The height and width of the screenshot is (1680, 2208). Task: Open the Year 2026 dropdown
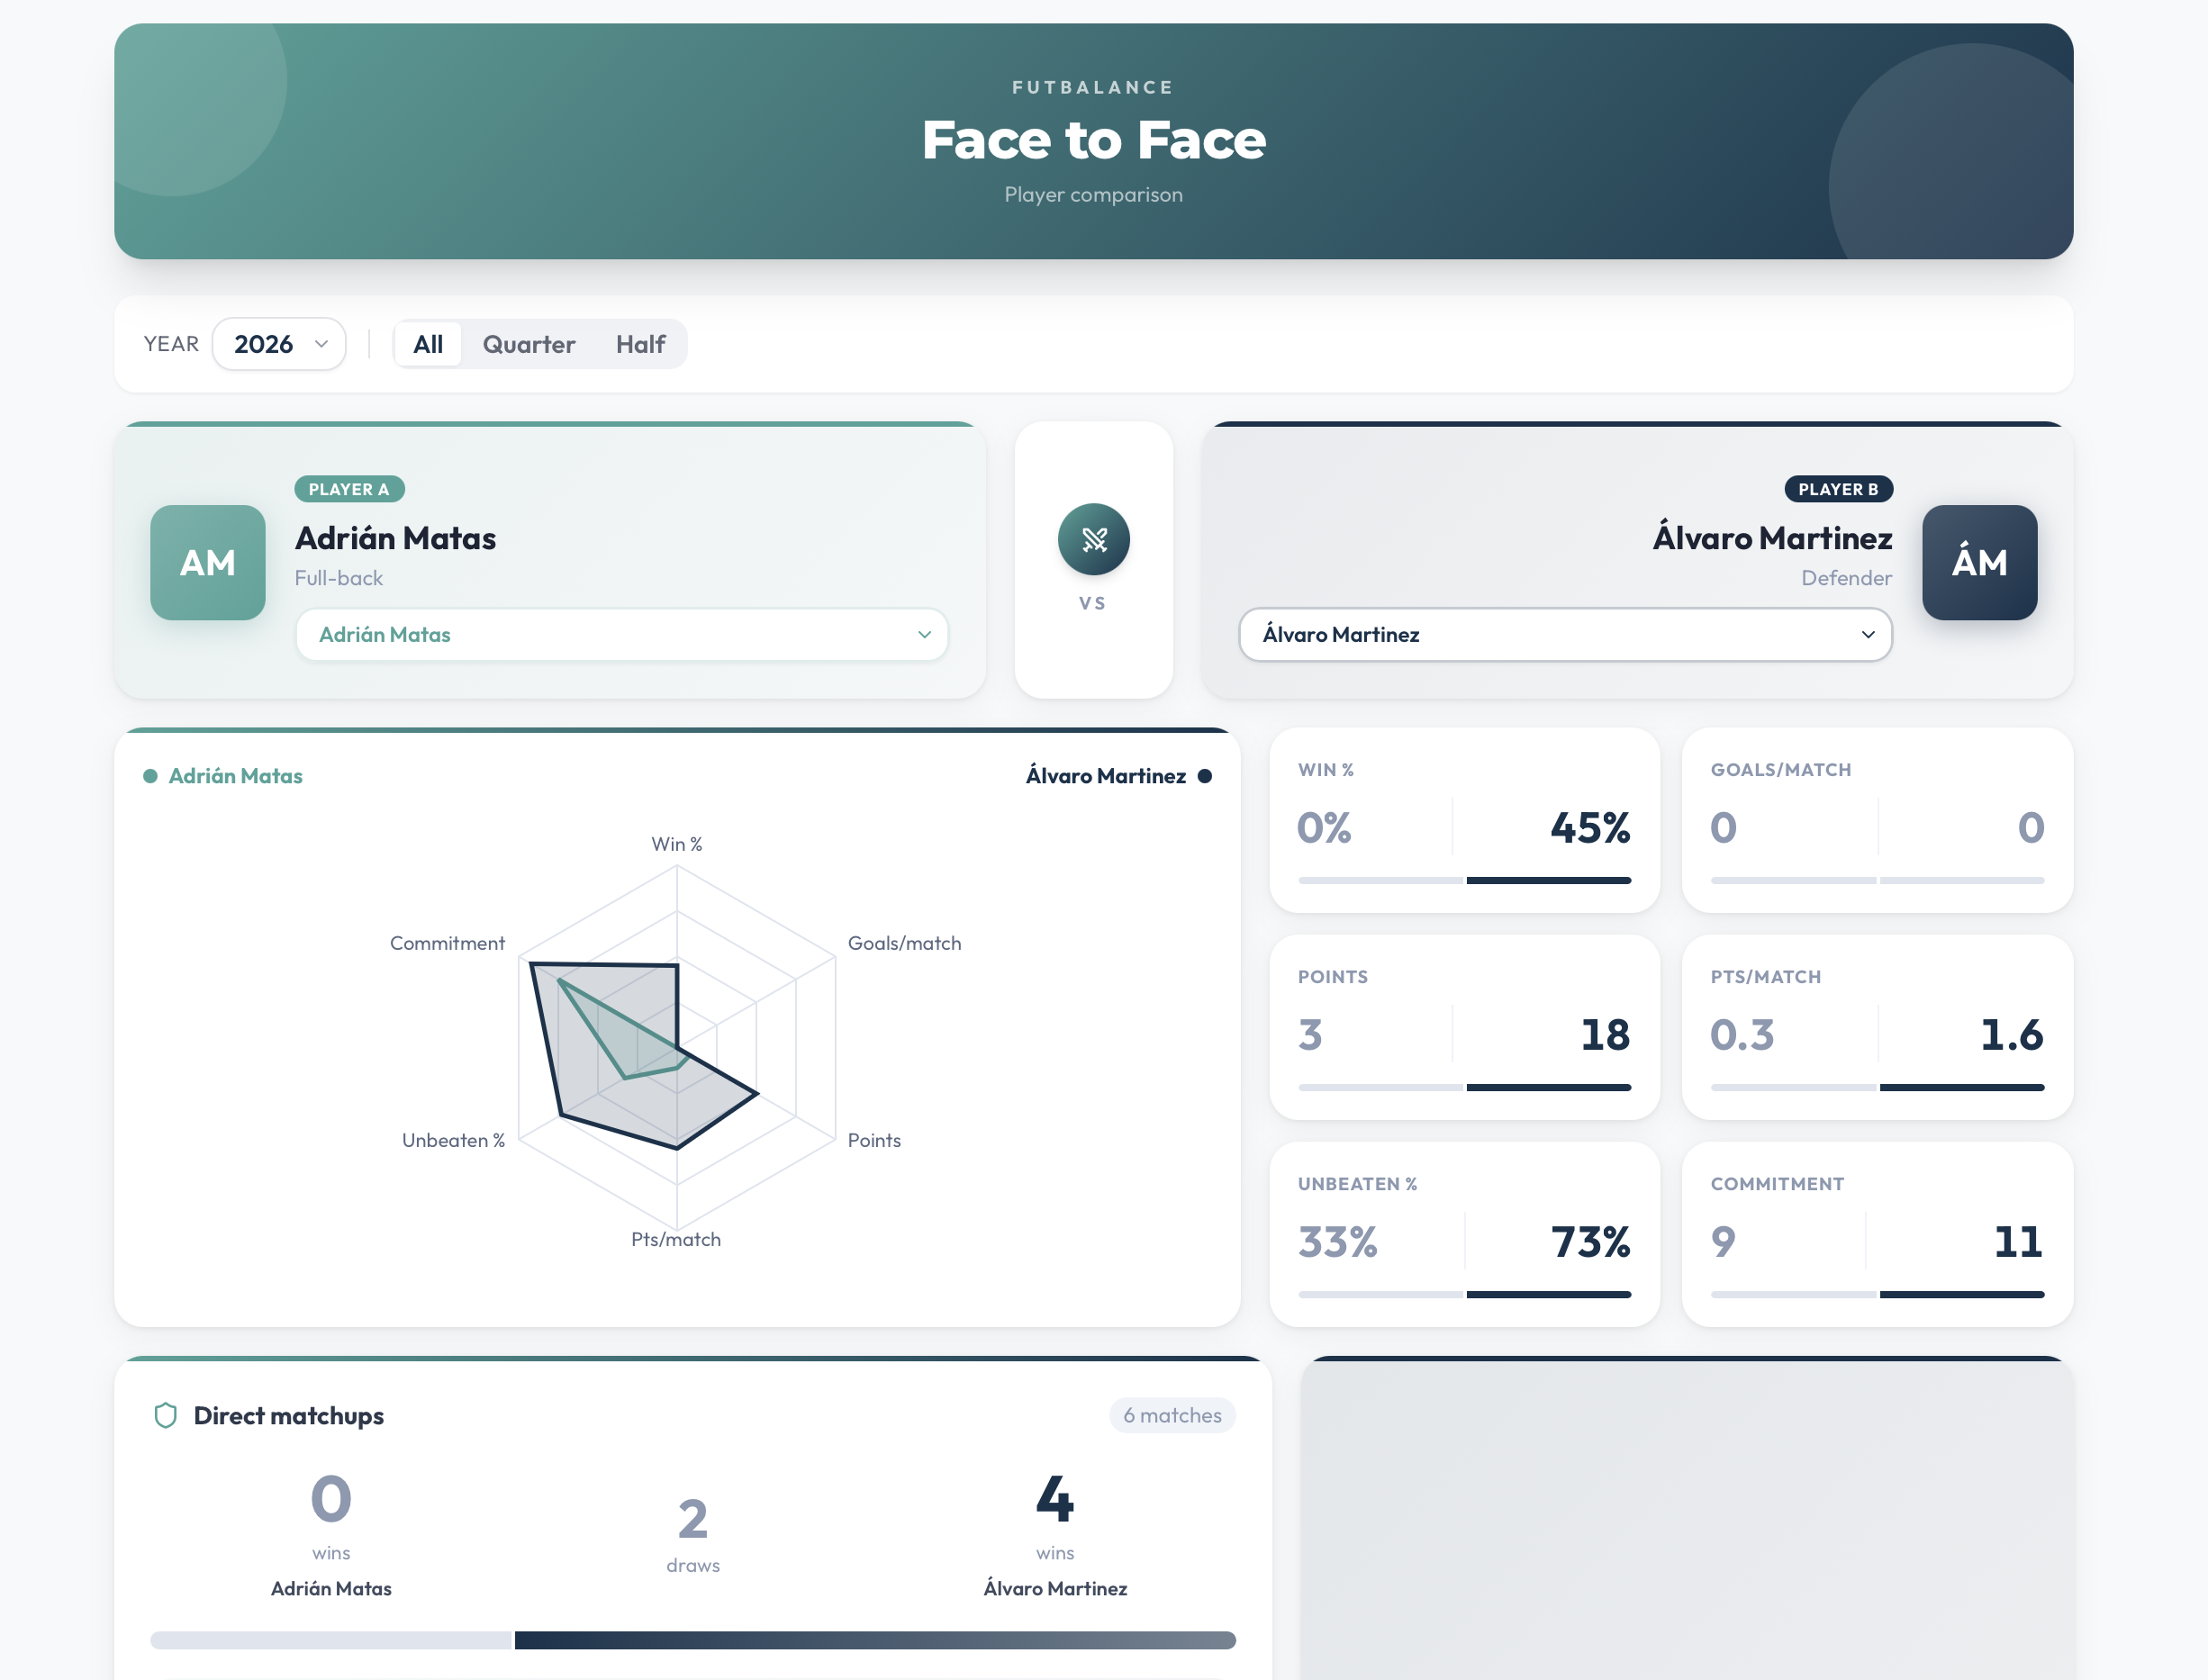coord(279,344)
